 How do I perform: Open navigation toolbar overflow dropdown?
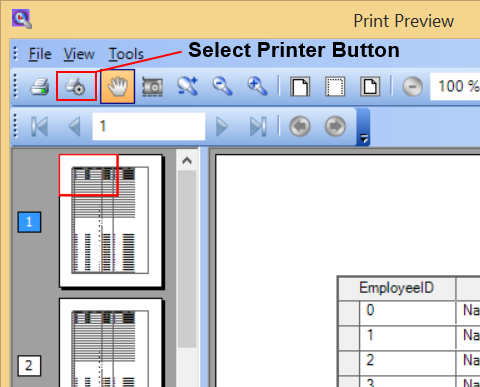coord(363,127)
